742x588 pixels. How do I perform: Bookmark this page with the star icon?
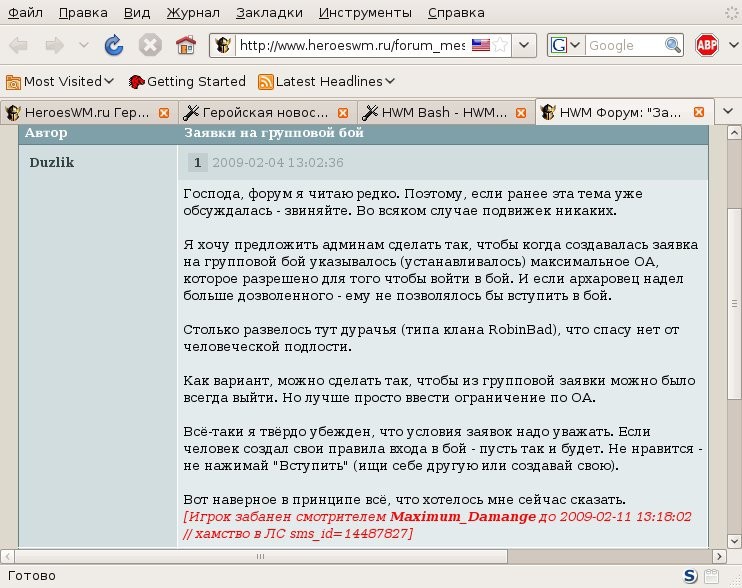tap(500, 45)
